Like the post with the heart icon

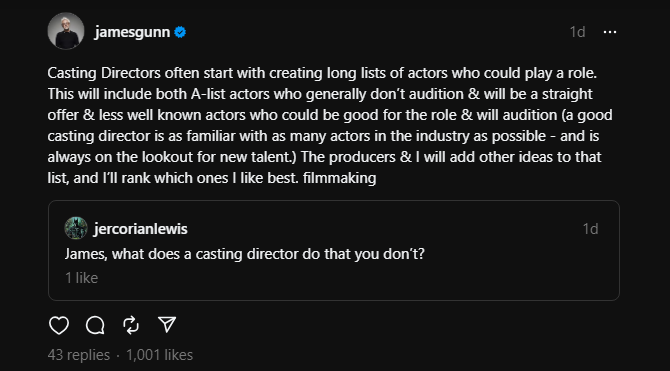tap(59, 325)
